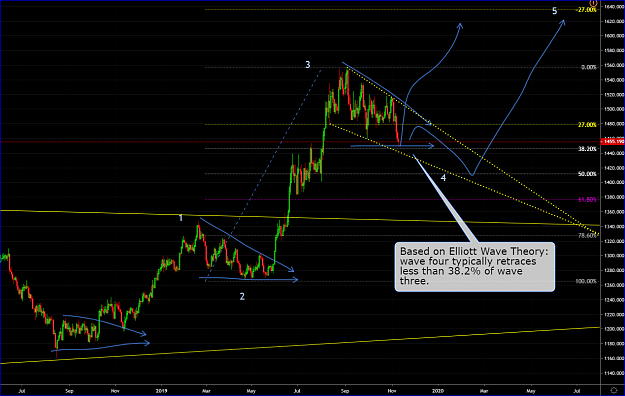Viewport: 625px width, 396px height.
Task: Select the red 1455.190 current price label
Action: pos(613,141)
